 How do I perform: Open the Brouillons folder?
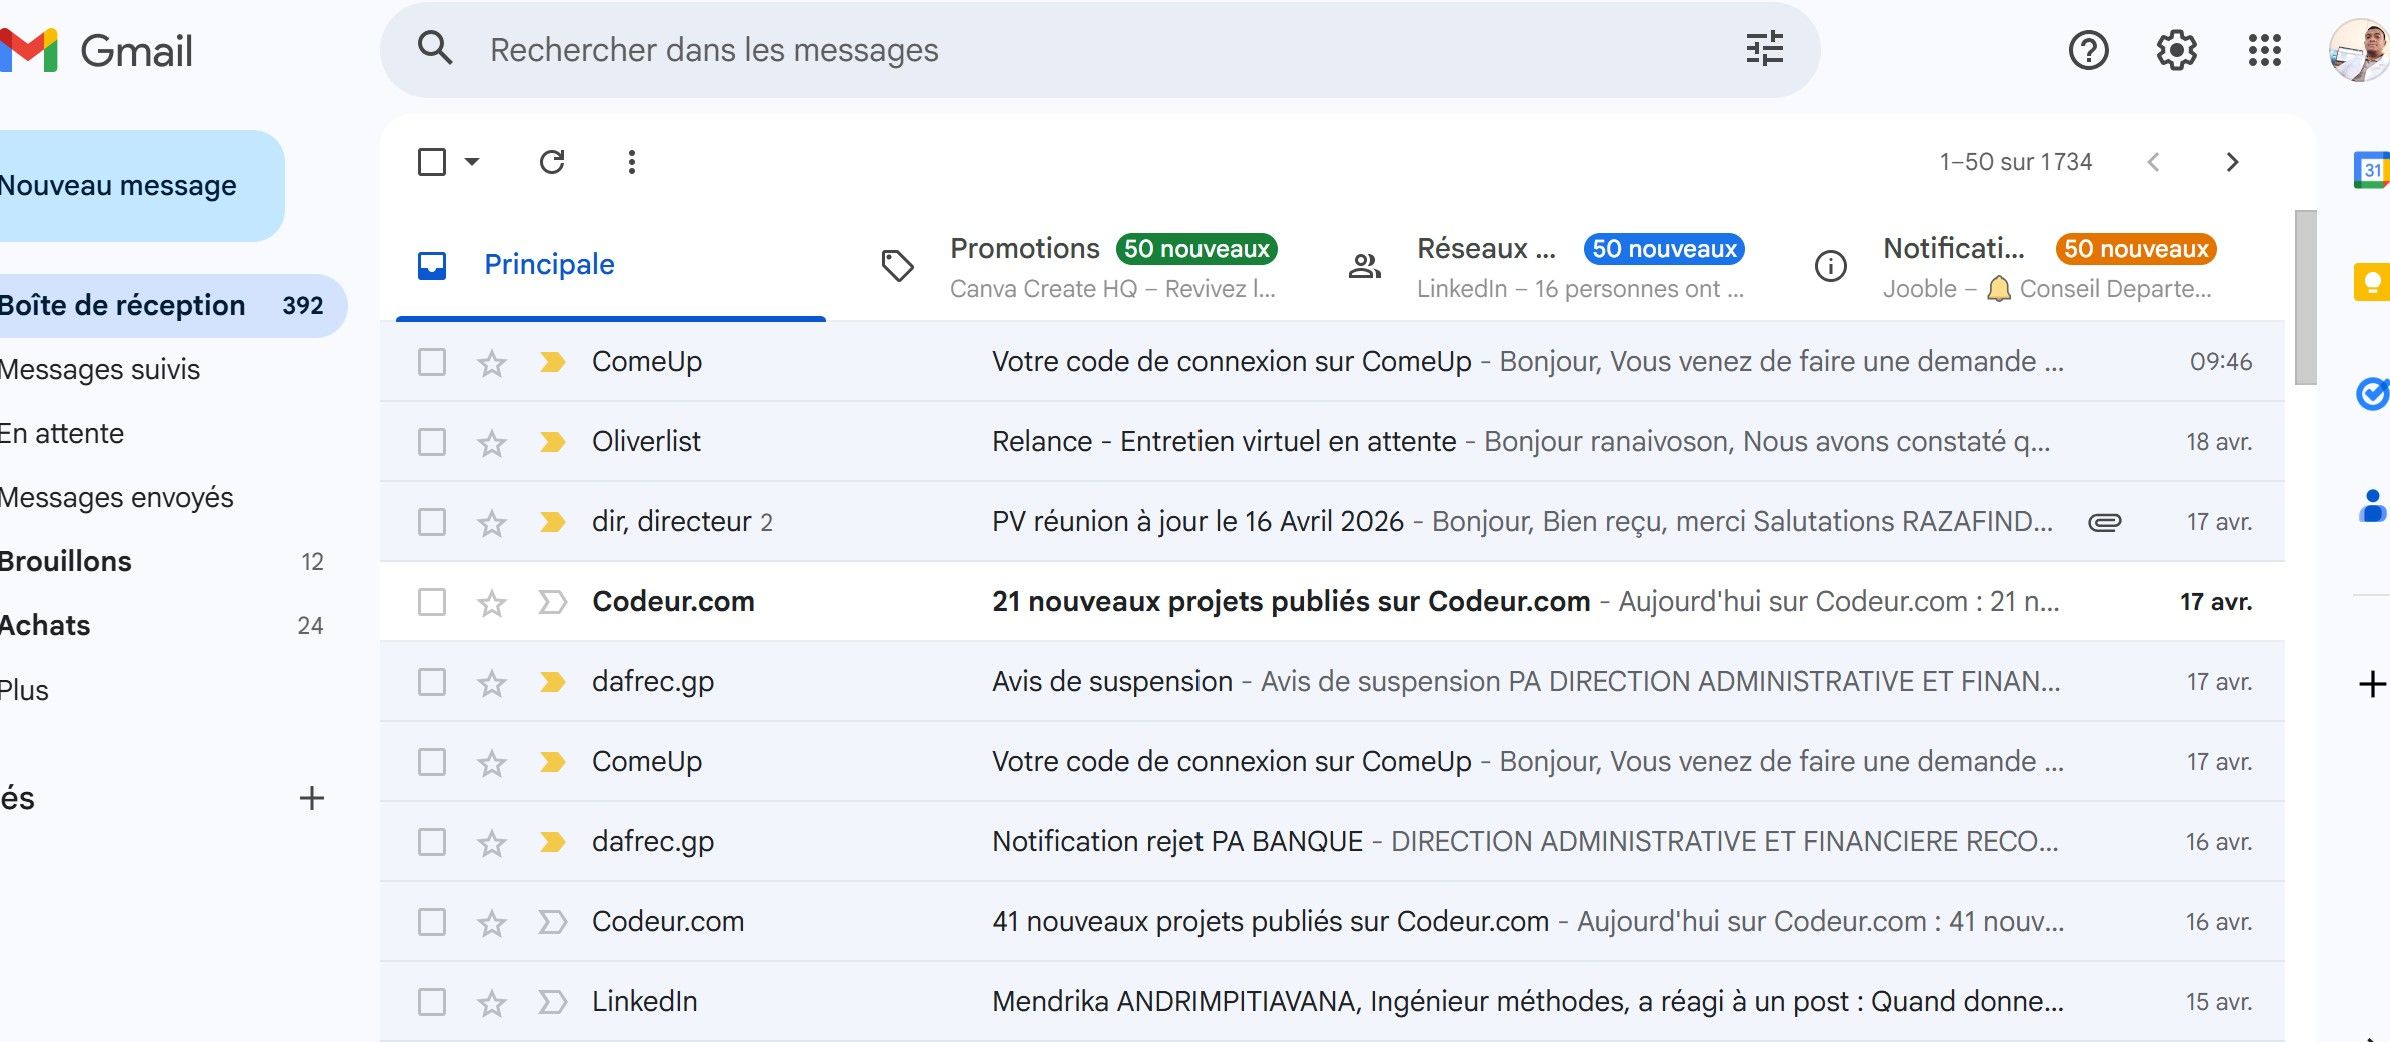(x=66, y=562)
